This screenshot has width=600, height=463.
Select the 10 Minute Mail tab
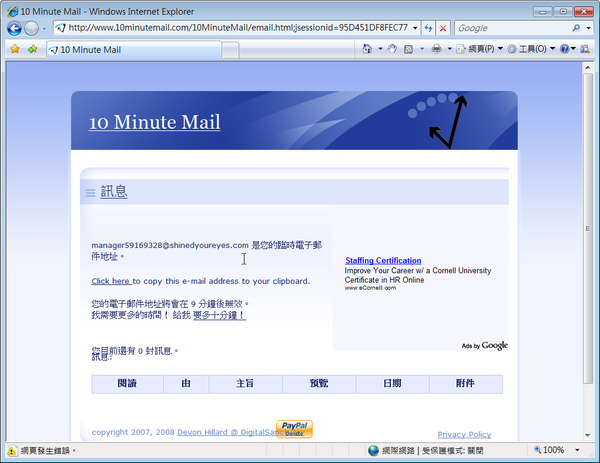coord(134,50)
